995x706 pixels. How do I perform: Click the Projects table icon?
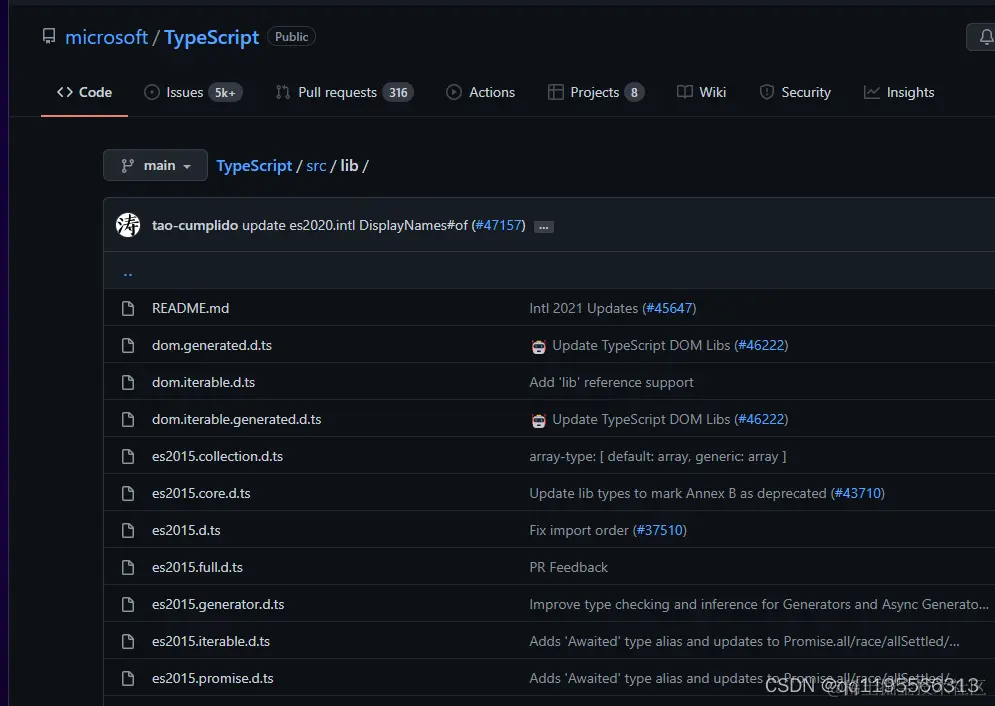[555, 92]
